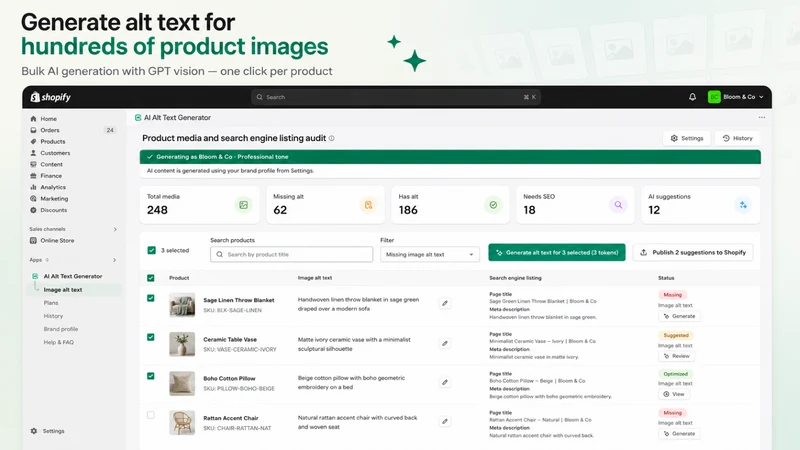This screenshot has width=800, height=450.
Task: Open Sage Linen Throw Blanket thumbnail
Action: coord(182,305)
